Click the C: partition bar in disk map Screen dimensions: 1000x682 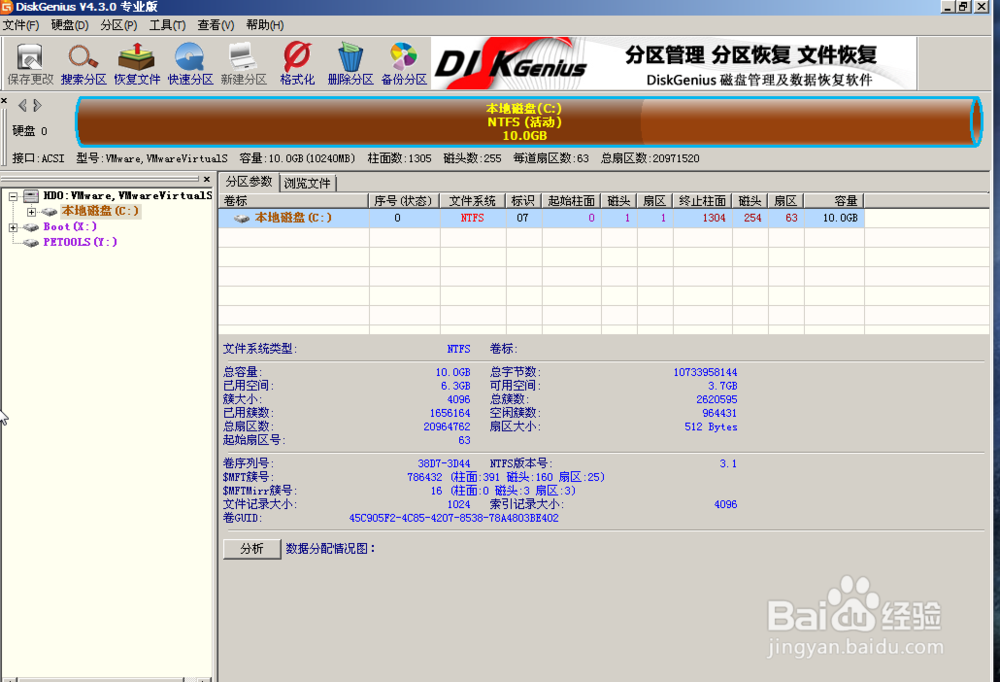tap(529, 122)
